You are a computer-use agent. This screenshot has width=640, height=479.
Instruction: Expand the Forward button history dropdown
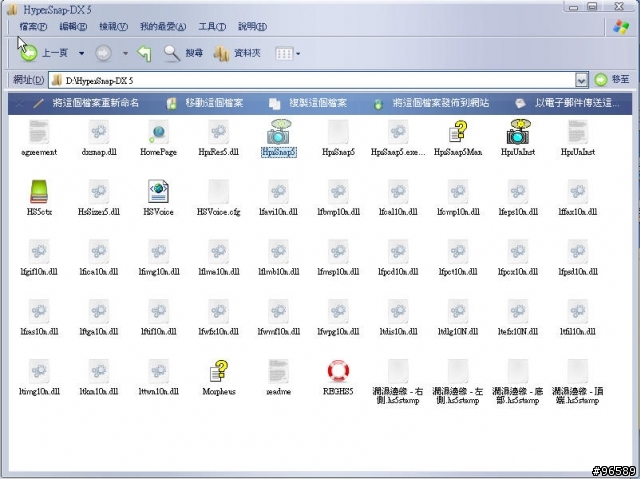(125, 53)
